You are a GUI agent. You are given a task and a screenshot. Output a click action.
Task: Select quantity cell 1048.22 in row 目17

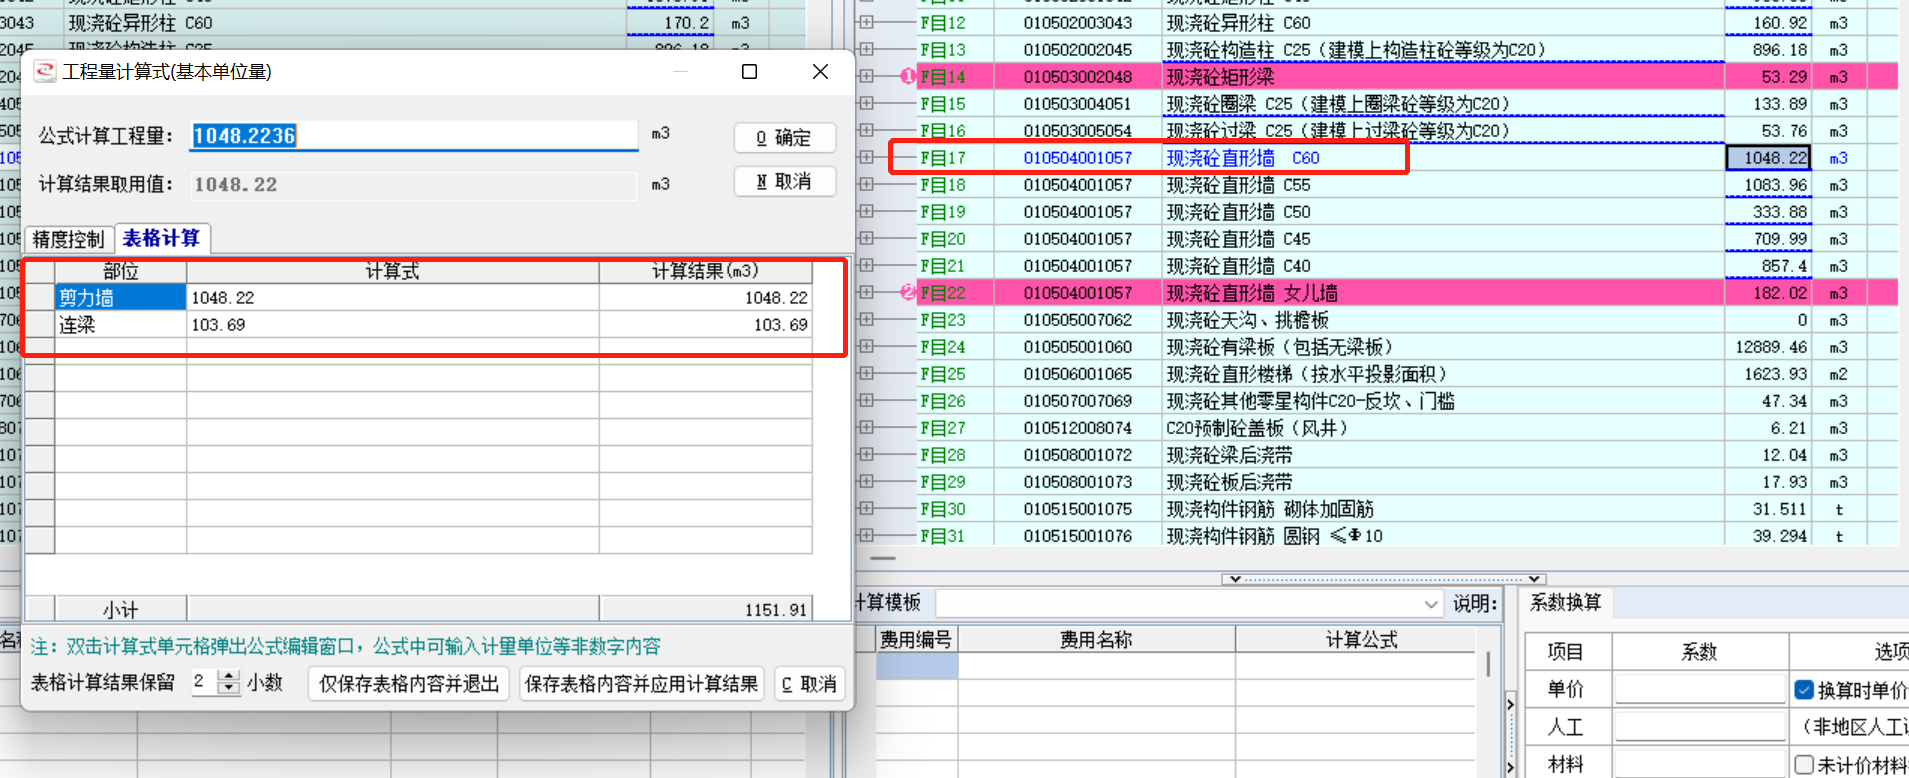pos(1769,157)
